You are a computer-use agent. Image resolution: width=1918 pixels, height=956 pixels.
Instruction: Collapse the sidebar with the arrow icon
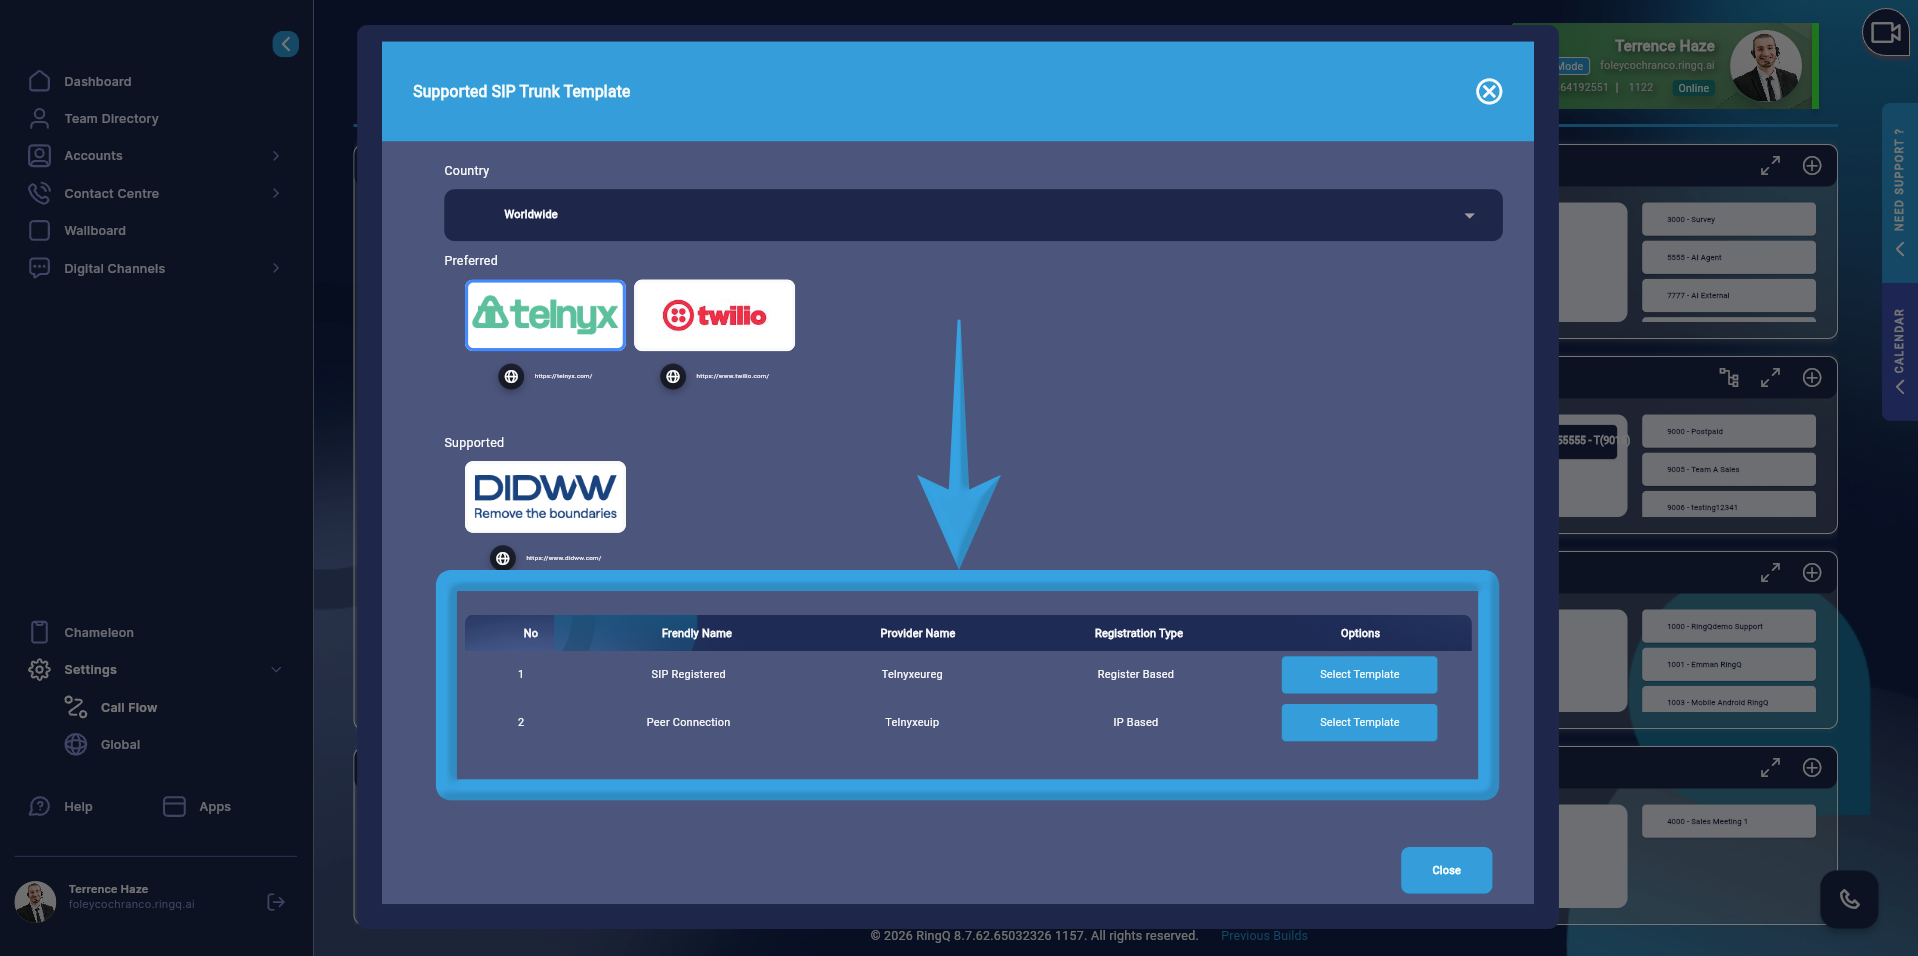(x=286, y=44)
